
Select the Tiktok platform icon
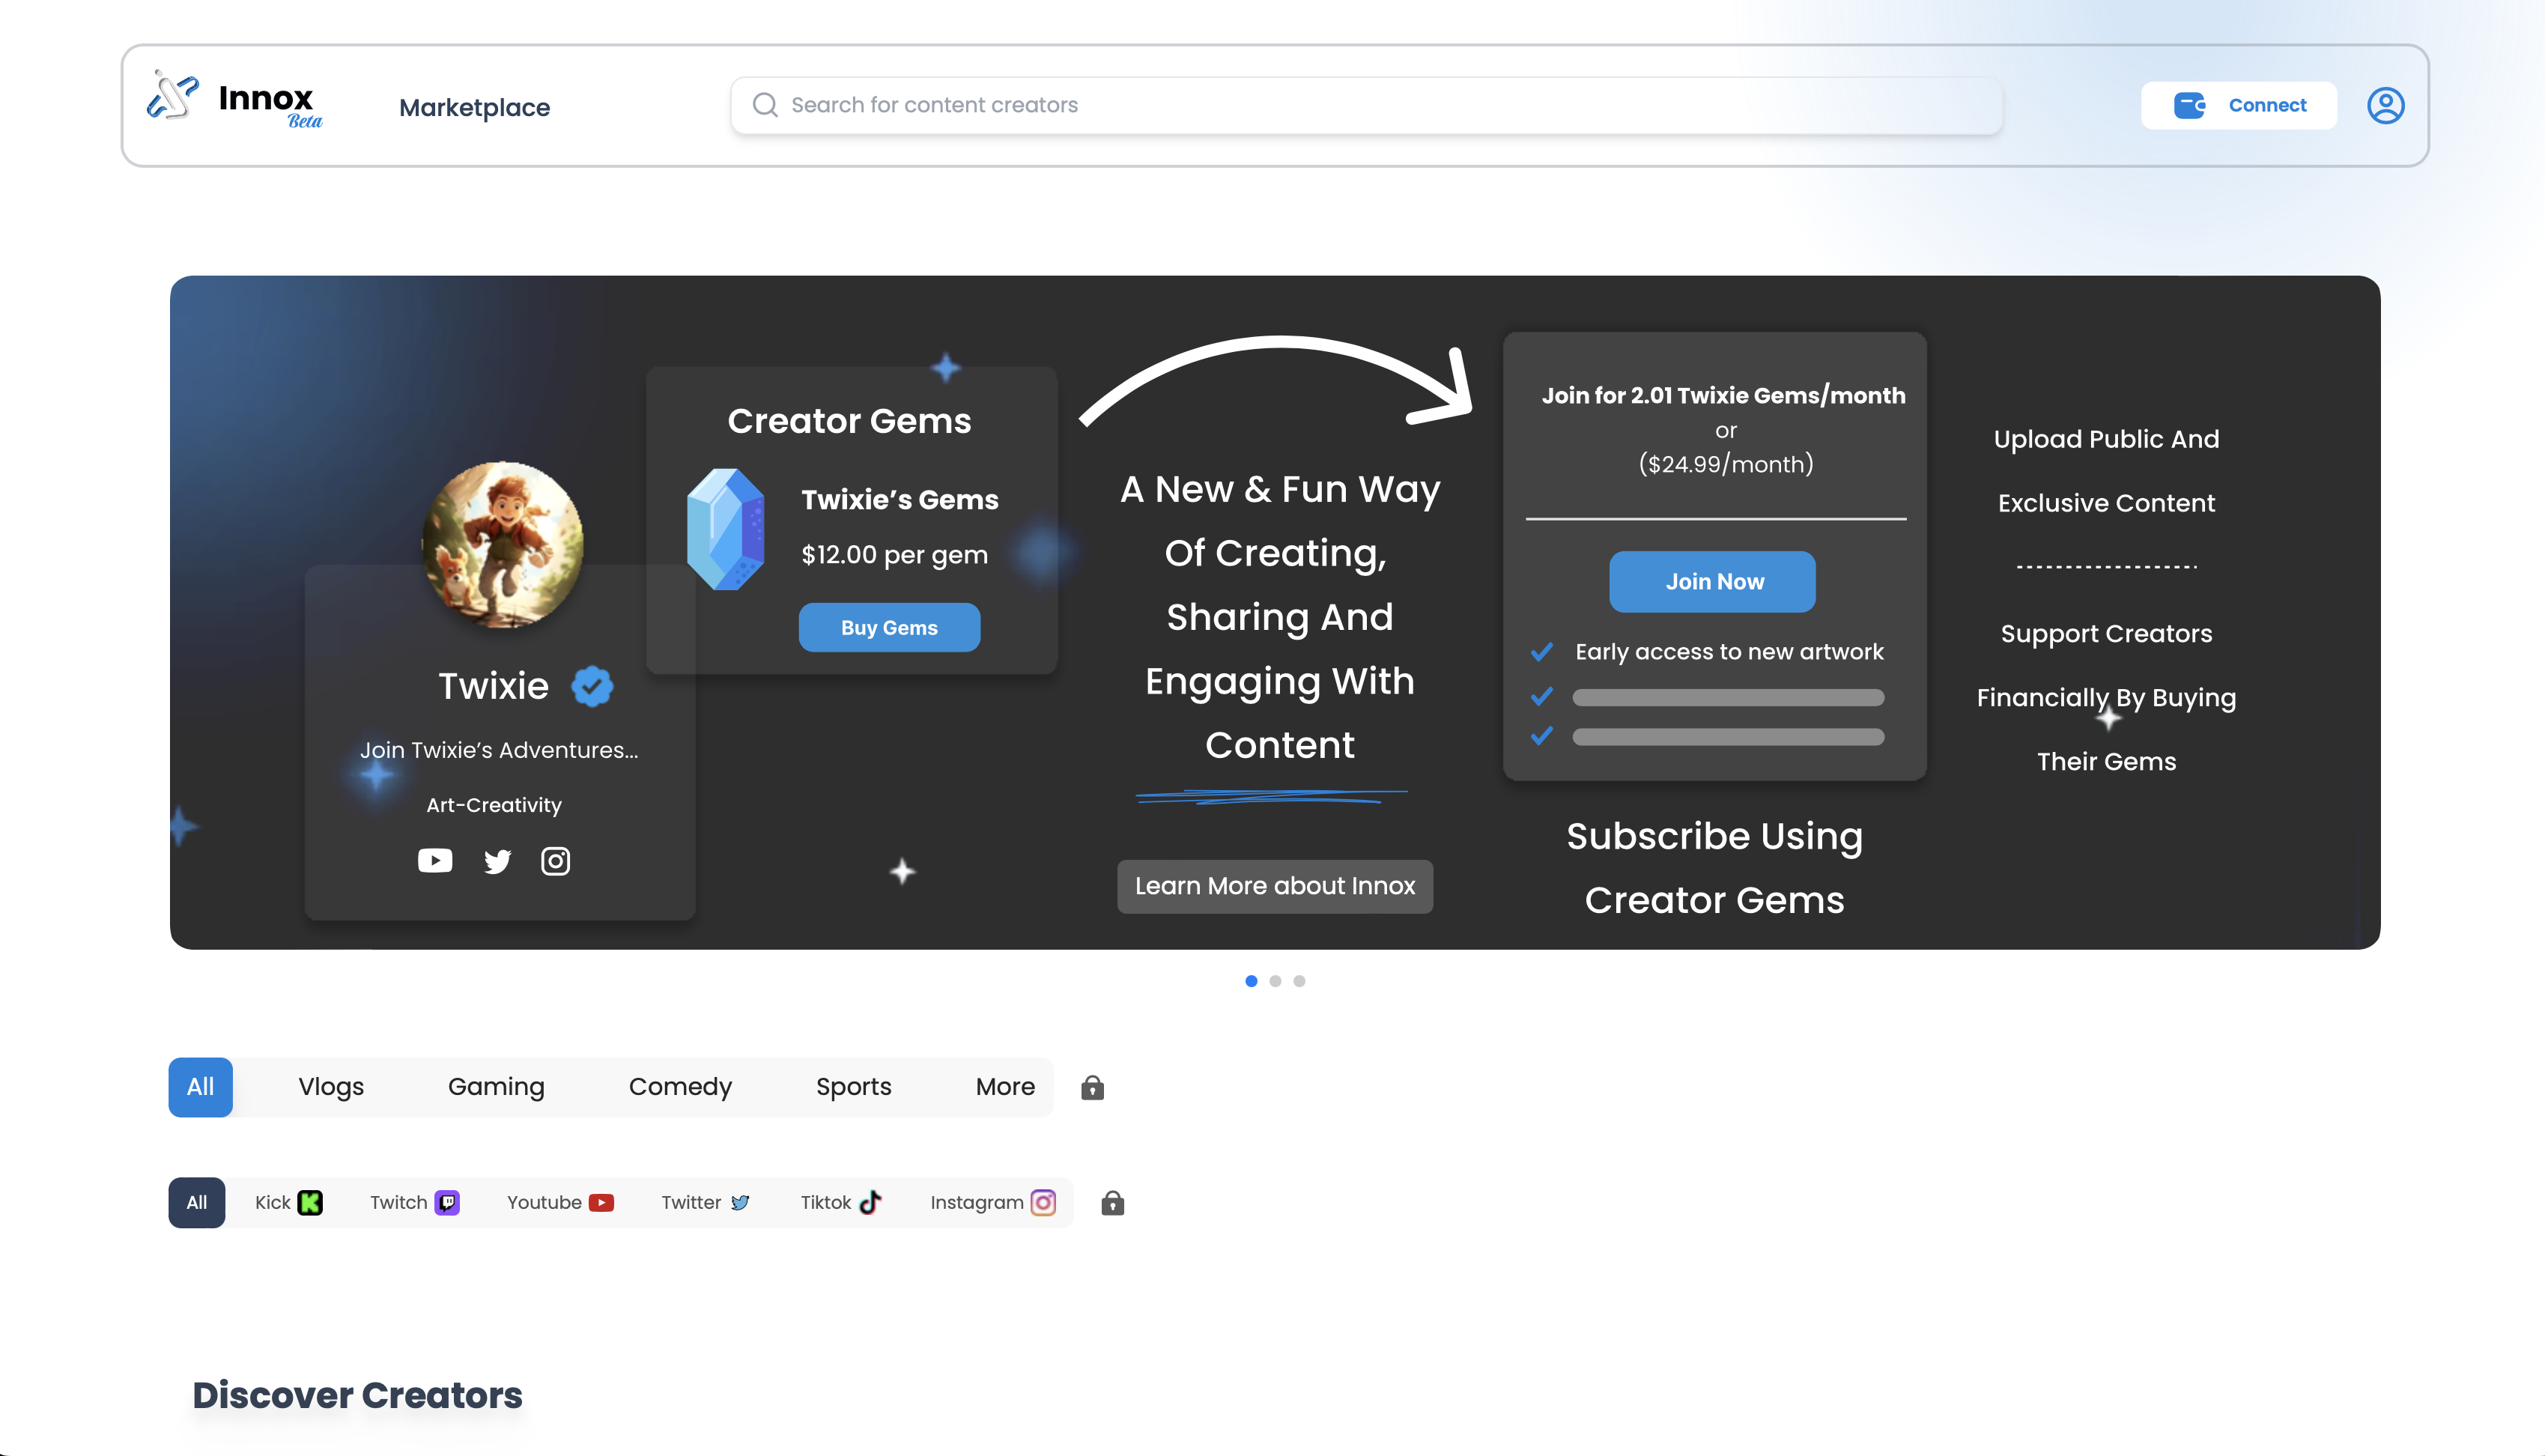click(872, 1203)
